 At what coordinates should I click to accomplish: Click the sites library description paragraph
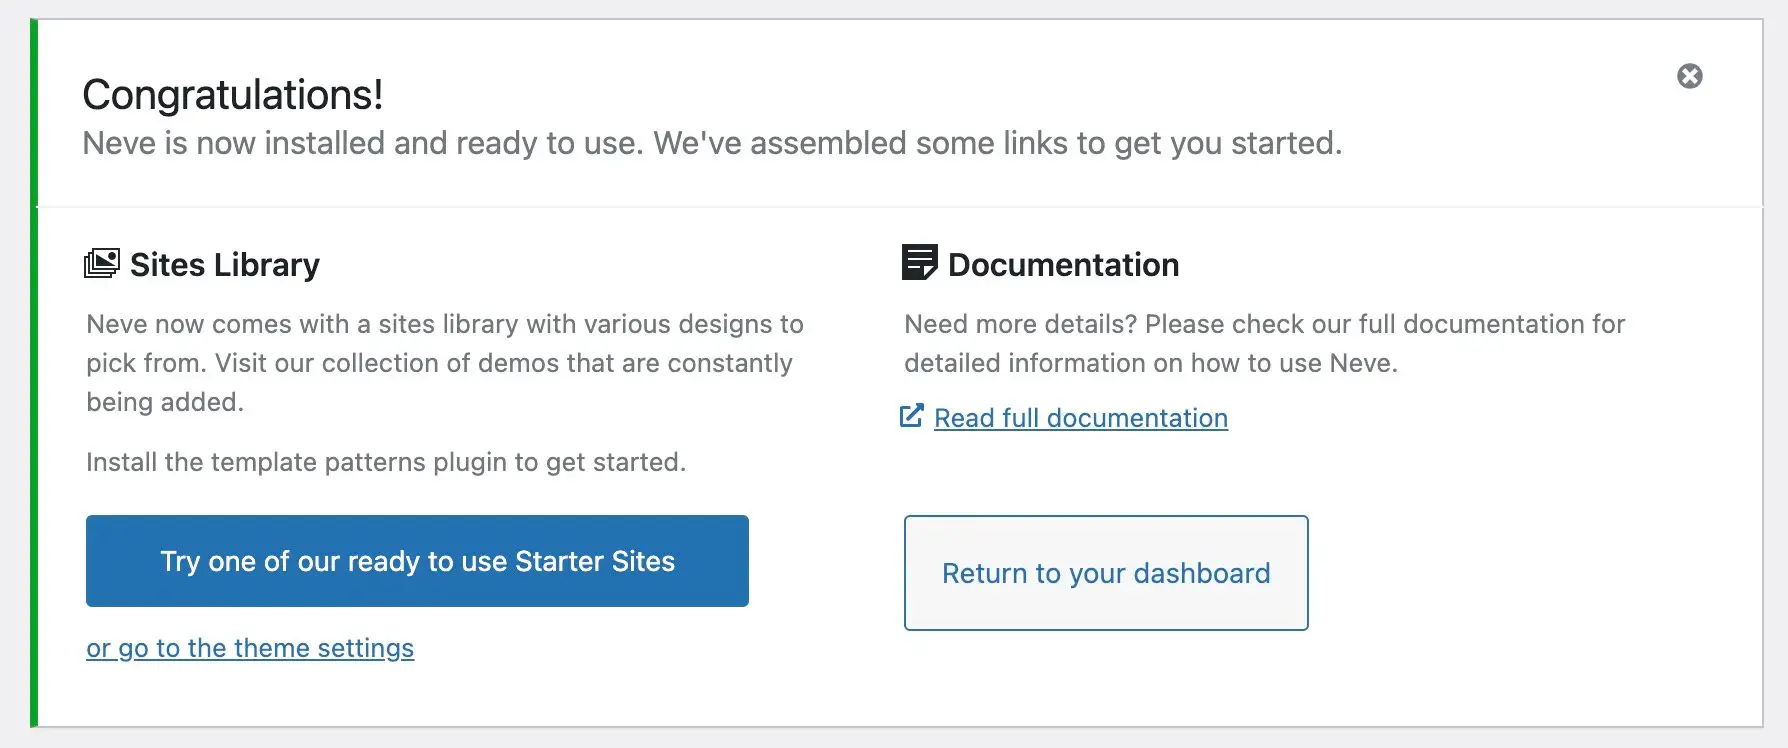click(x=445, y=363)
